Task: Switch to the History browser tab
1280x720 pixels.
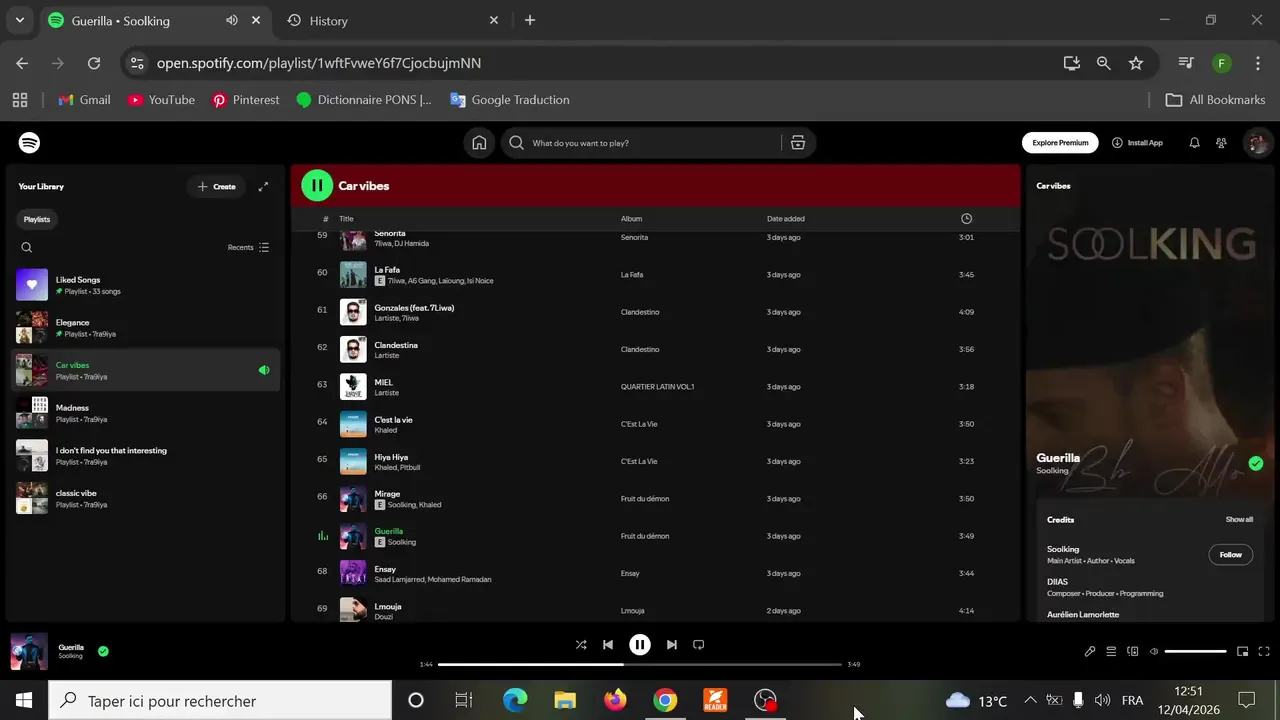Action: point(394,20)
